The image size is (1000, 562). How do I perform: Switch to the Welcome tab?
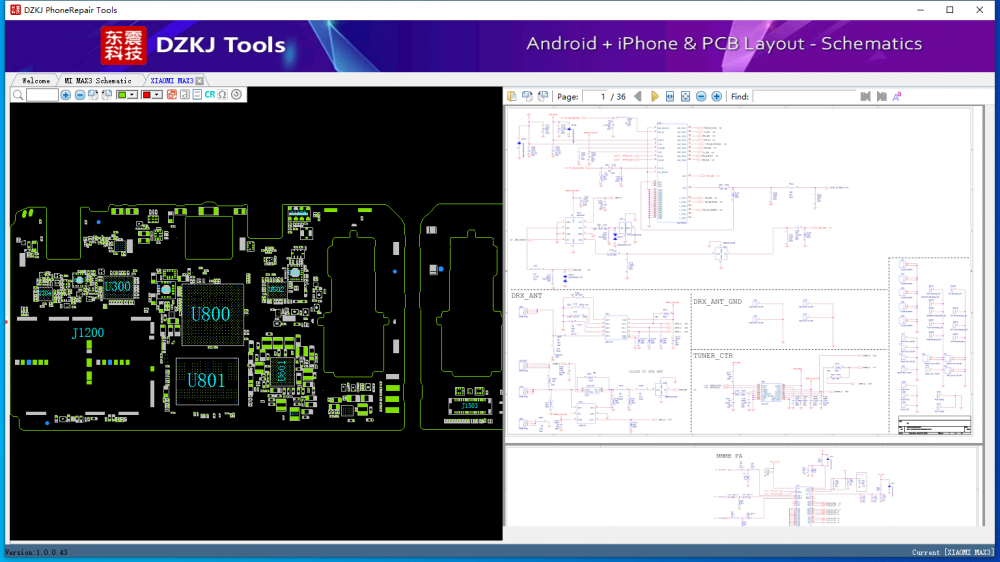(x=36, y=80)
